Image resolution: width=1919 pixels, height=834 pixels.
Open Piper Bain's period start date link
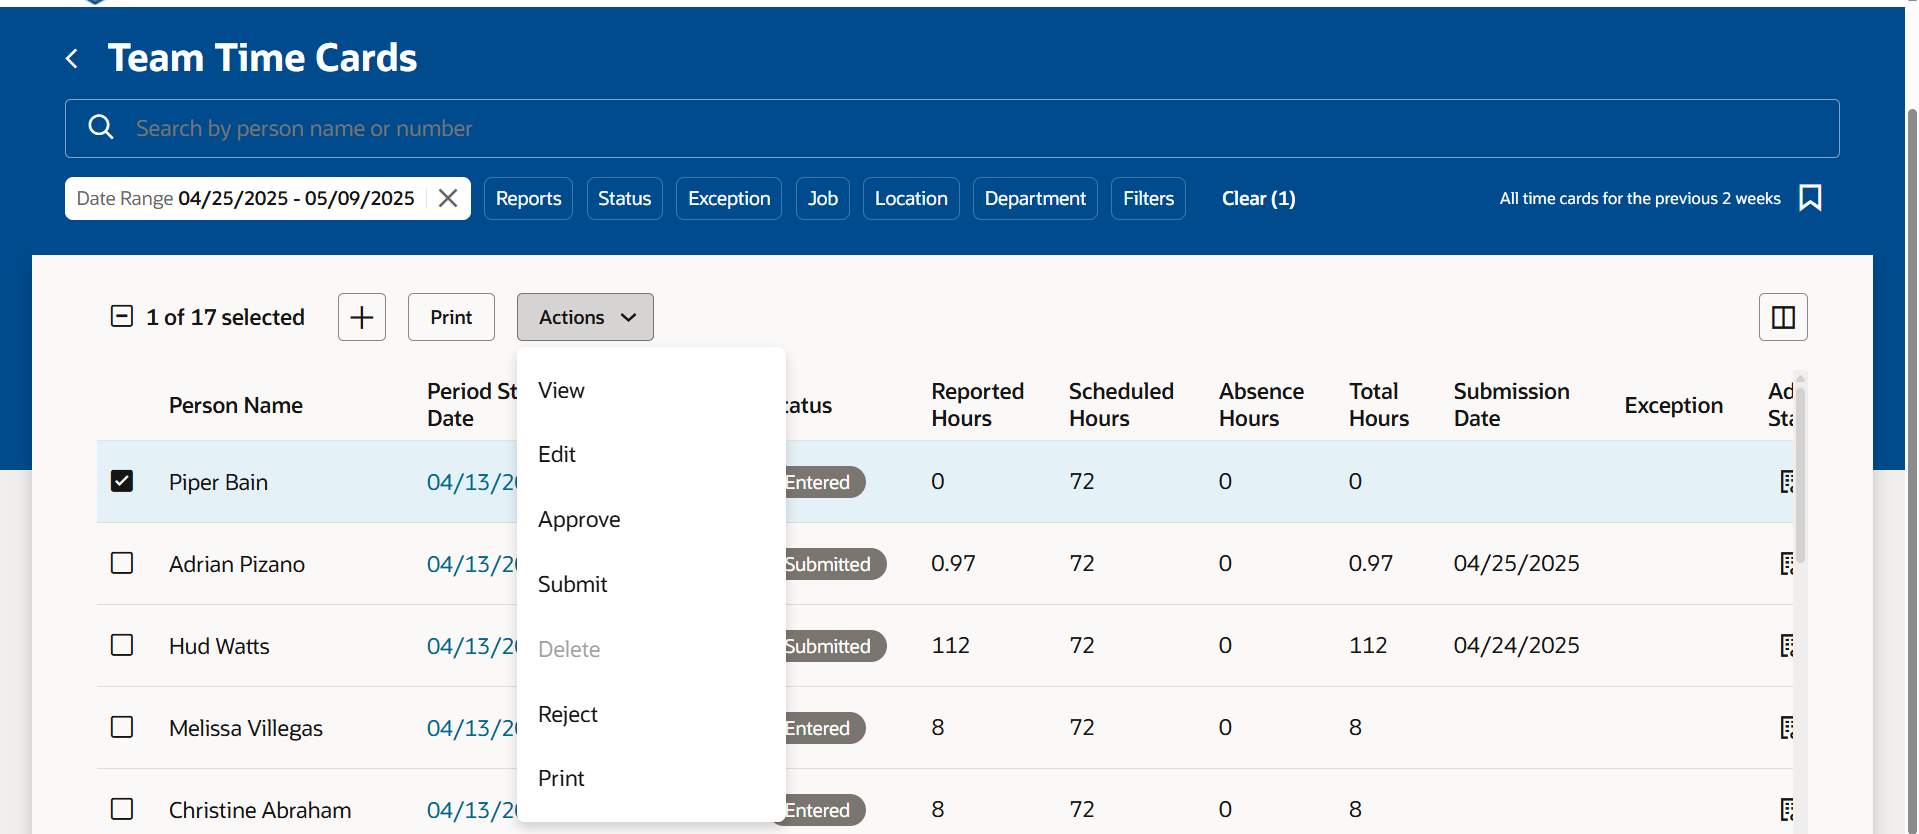pyautogui.click(x=472, y=482)
